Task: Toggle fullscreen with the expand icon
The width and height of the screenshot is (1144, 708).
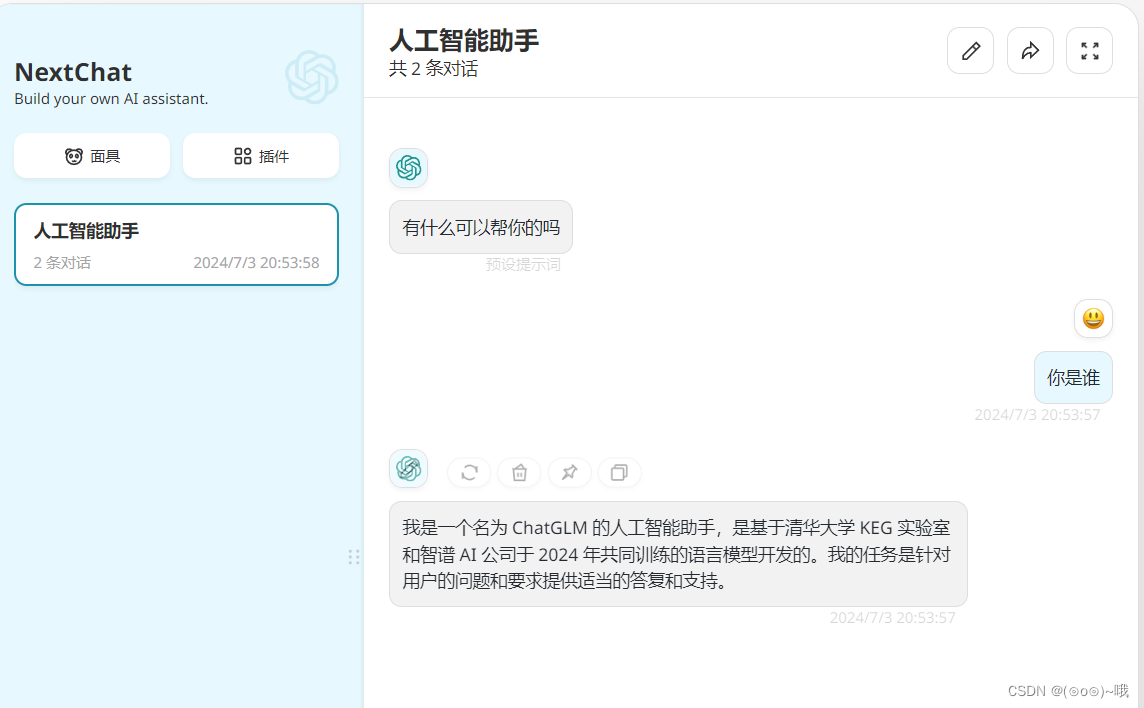Action: (x=1089, y=51)
